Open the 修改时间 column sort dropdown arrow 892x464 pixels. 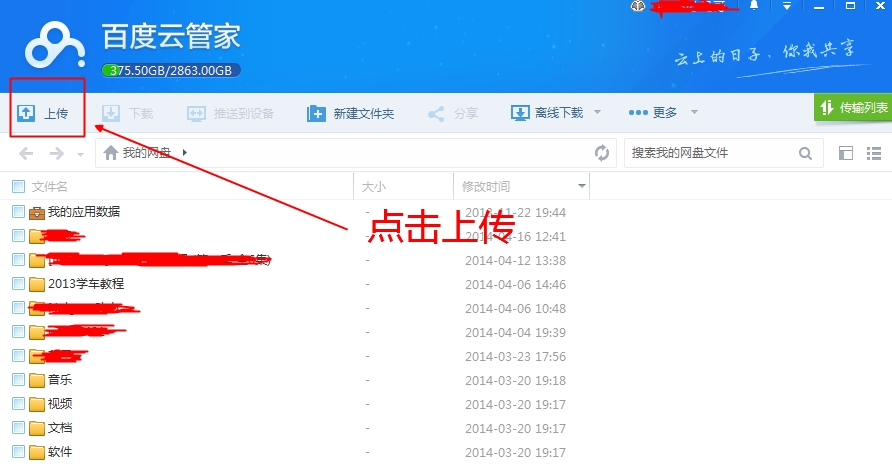click(581, 186)
